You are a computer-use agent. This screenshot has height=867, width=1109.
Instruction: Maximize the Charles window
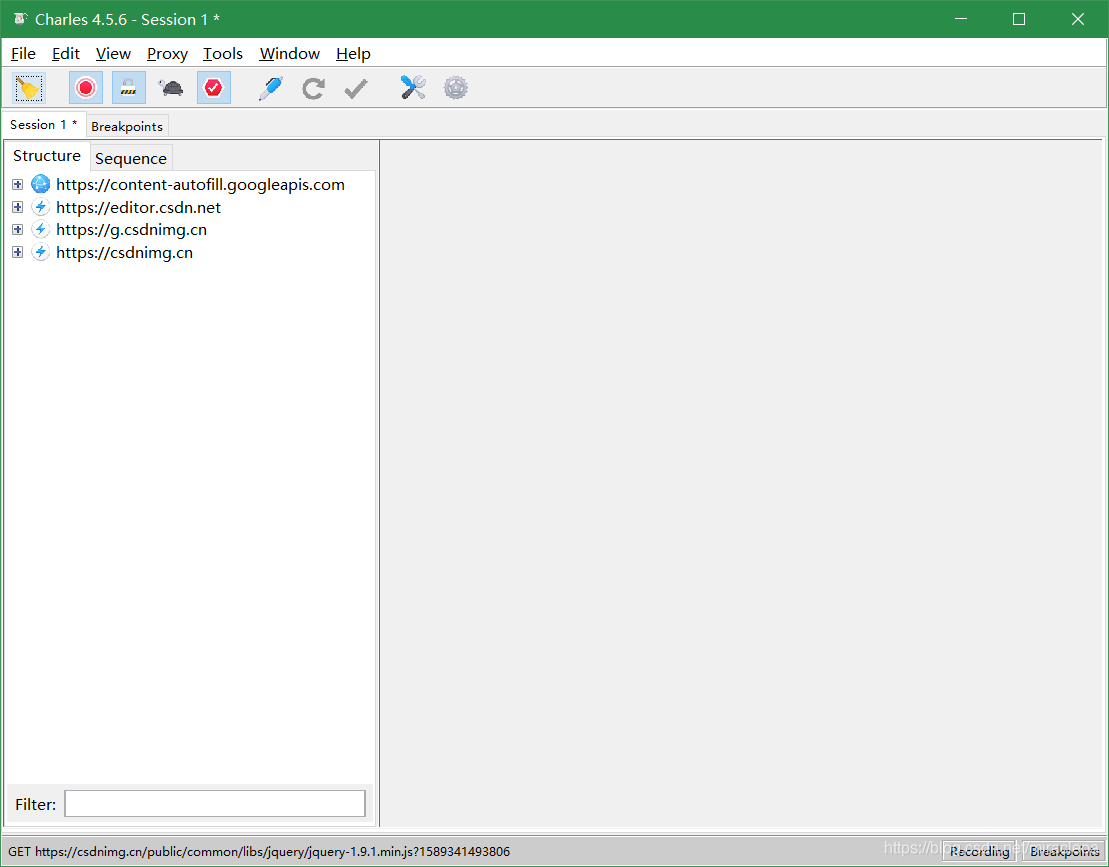[x=1018, y=19]
